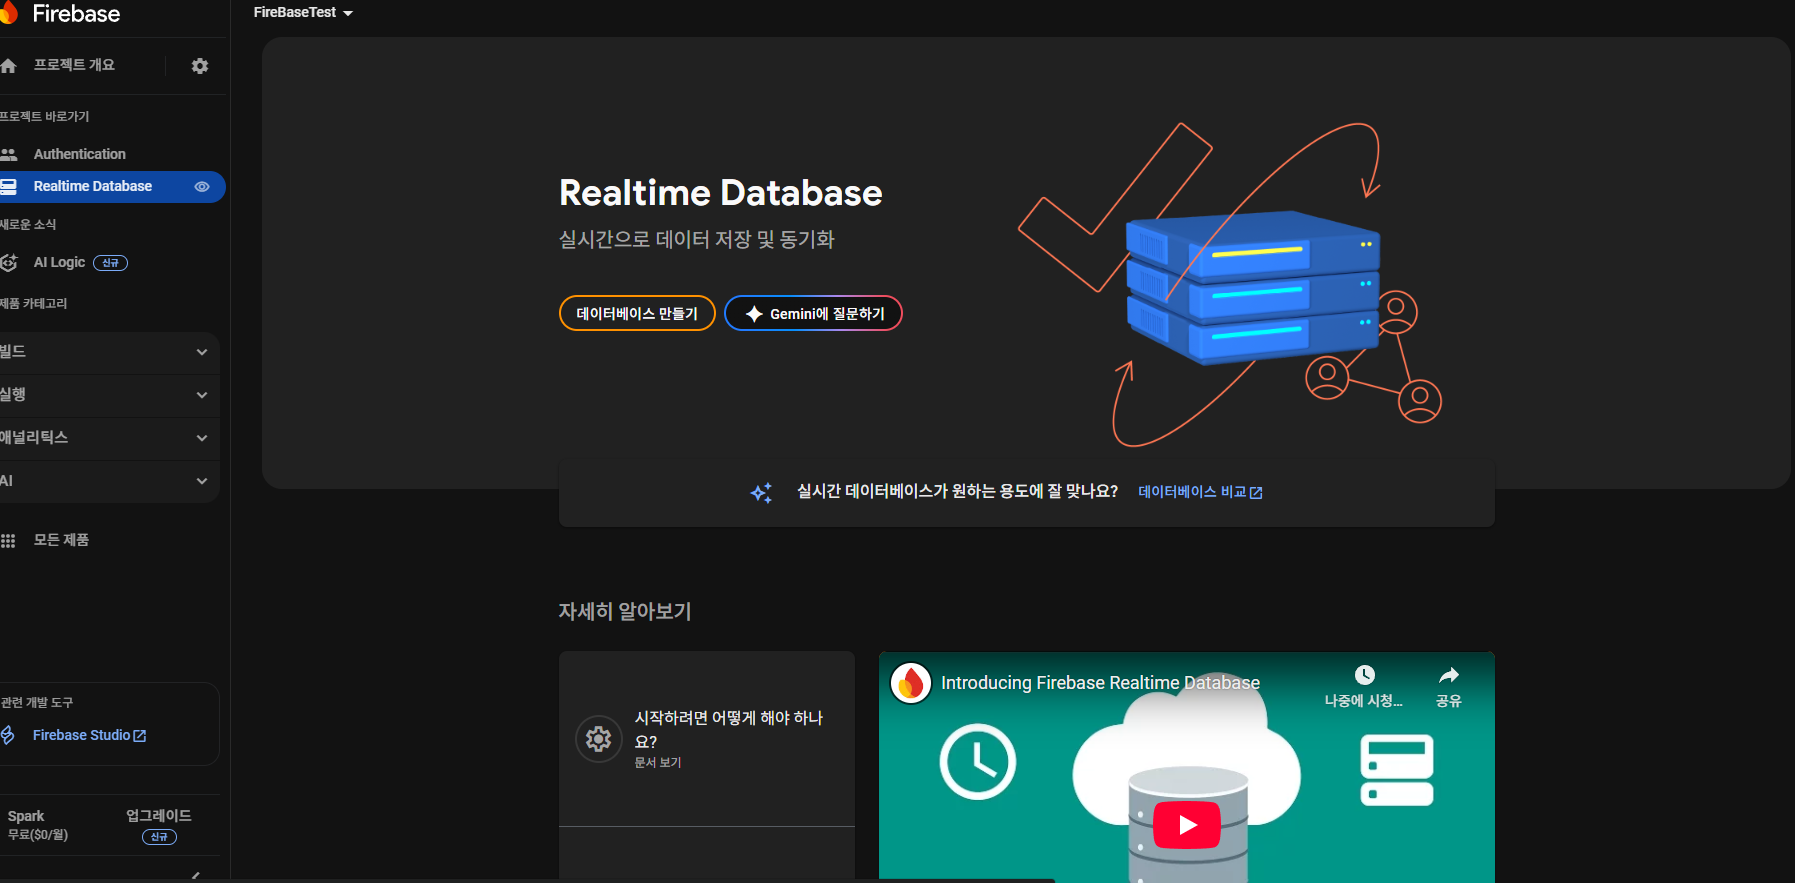Click the sparkle icon in database comparison banner
1795x883 pixels.
(x=761, y=492)
